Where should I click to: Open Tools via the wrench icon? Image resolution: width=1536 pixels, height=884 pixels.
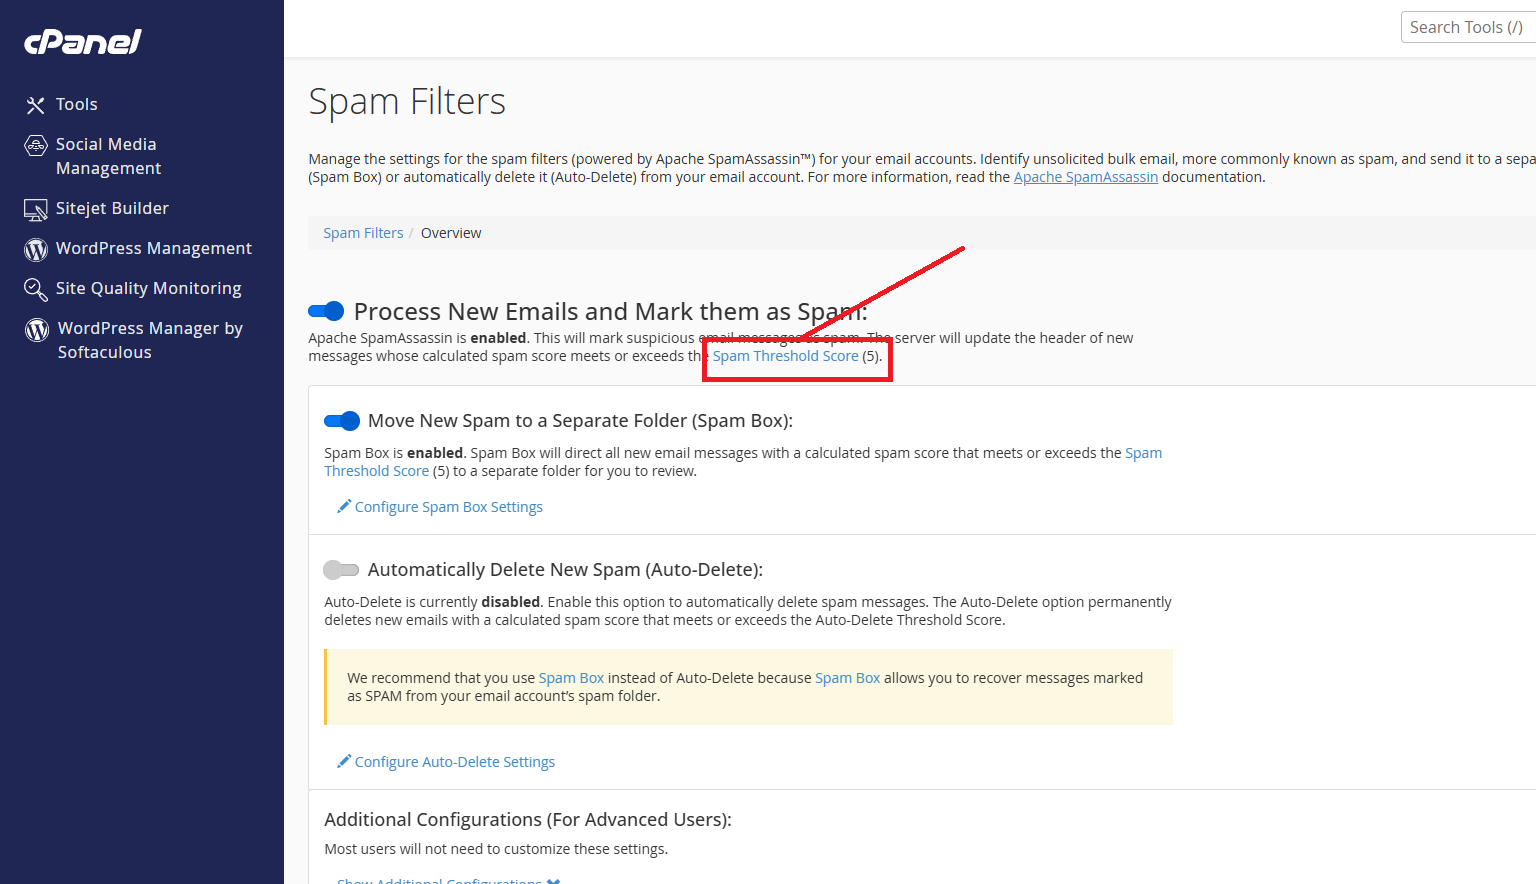[36, 105]
